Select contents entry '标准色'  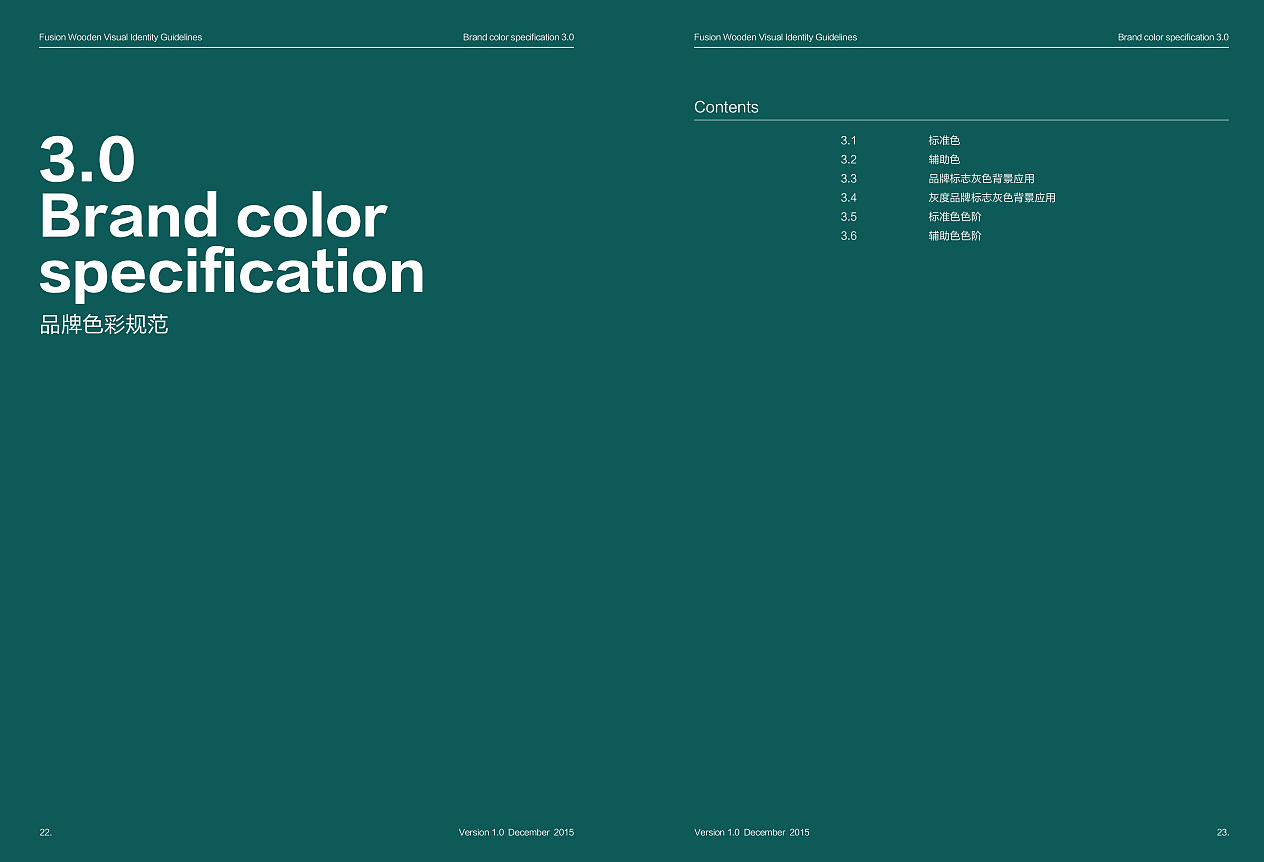point(944,141)
